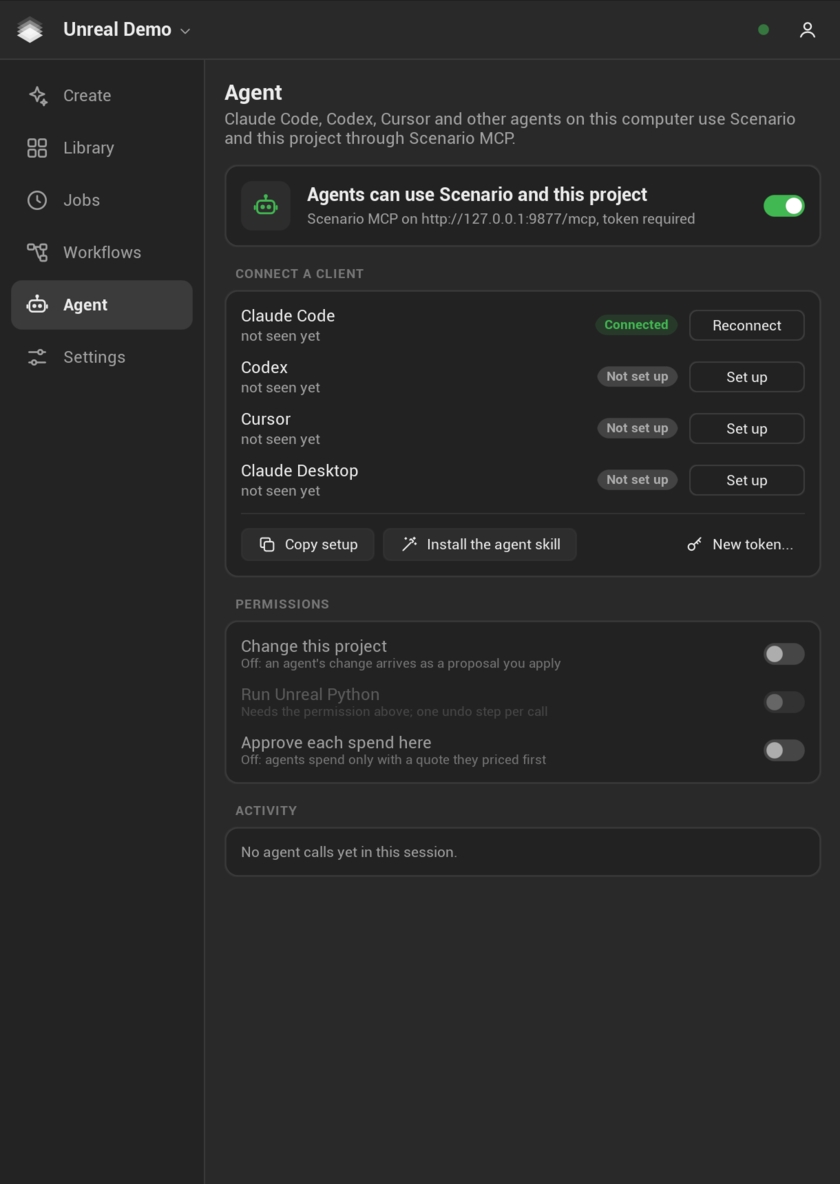Image resolution: width=840 pixels, height=1184 pixels.
Task: Go to the Workflows section
Action: pos(102,252)
